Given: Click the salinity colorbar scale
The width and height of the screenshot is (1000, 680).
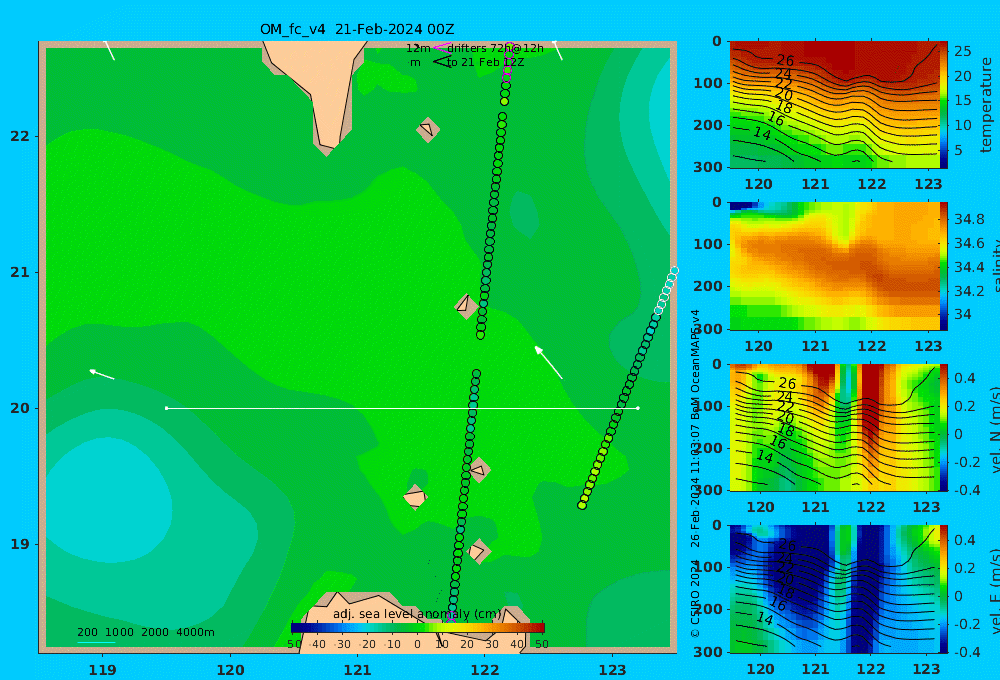Looking at the screenshot, I should pyautogui.click(x=944, y=266).
